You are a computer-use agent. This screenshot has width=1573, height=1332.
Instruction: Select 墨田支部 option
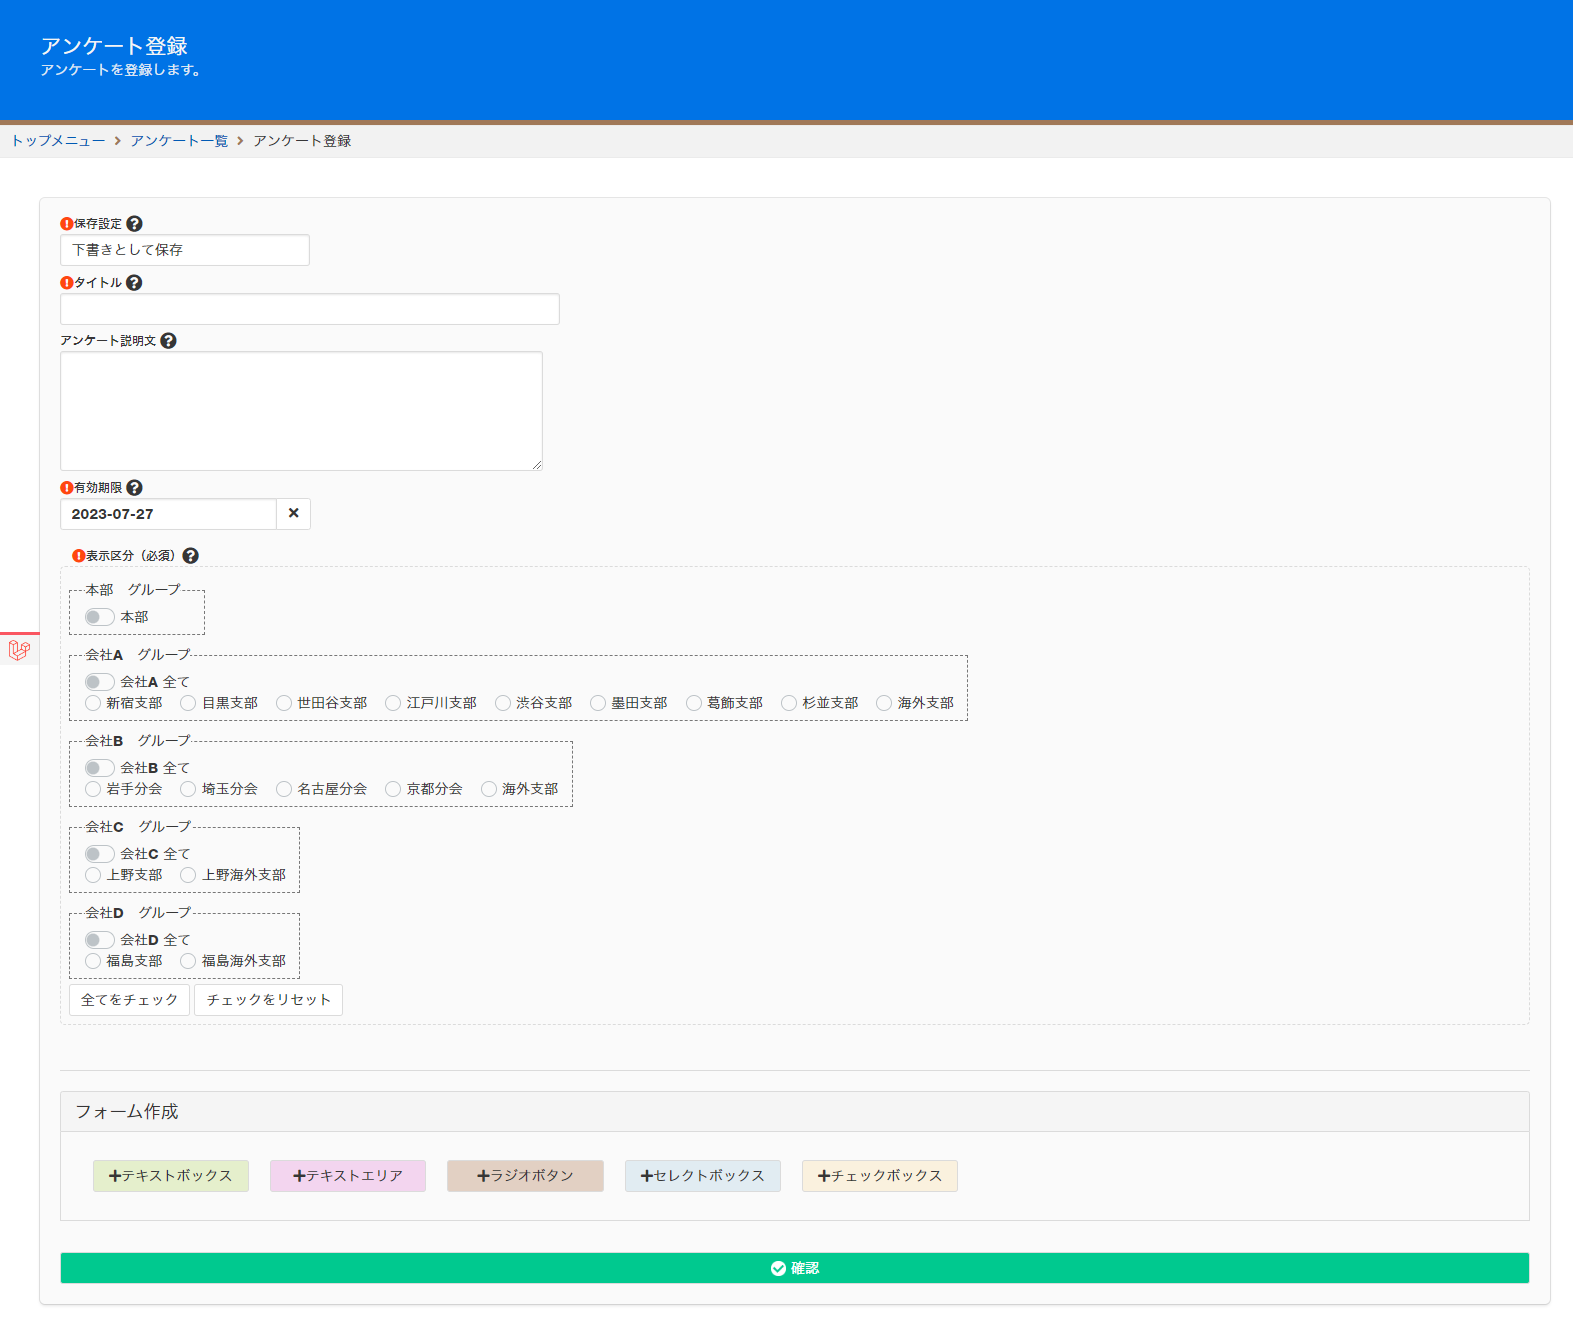(598, 703)
